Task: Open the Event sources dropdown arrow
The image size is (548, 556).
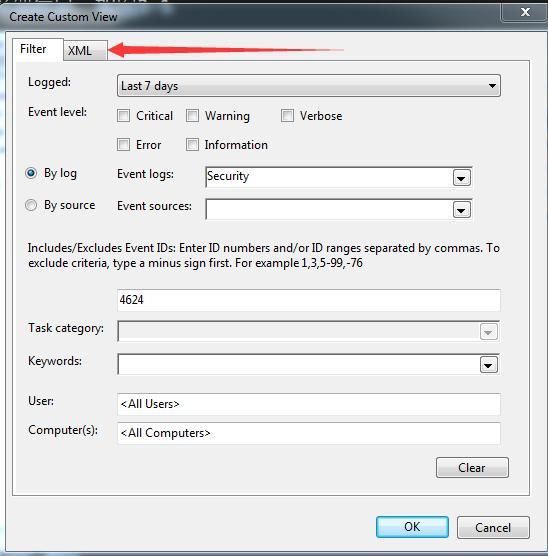Action: [x=461, y=210]
